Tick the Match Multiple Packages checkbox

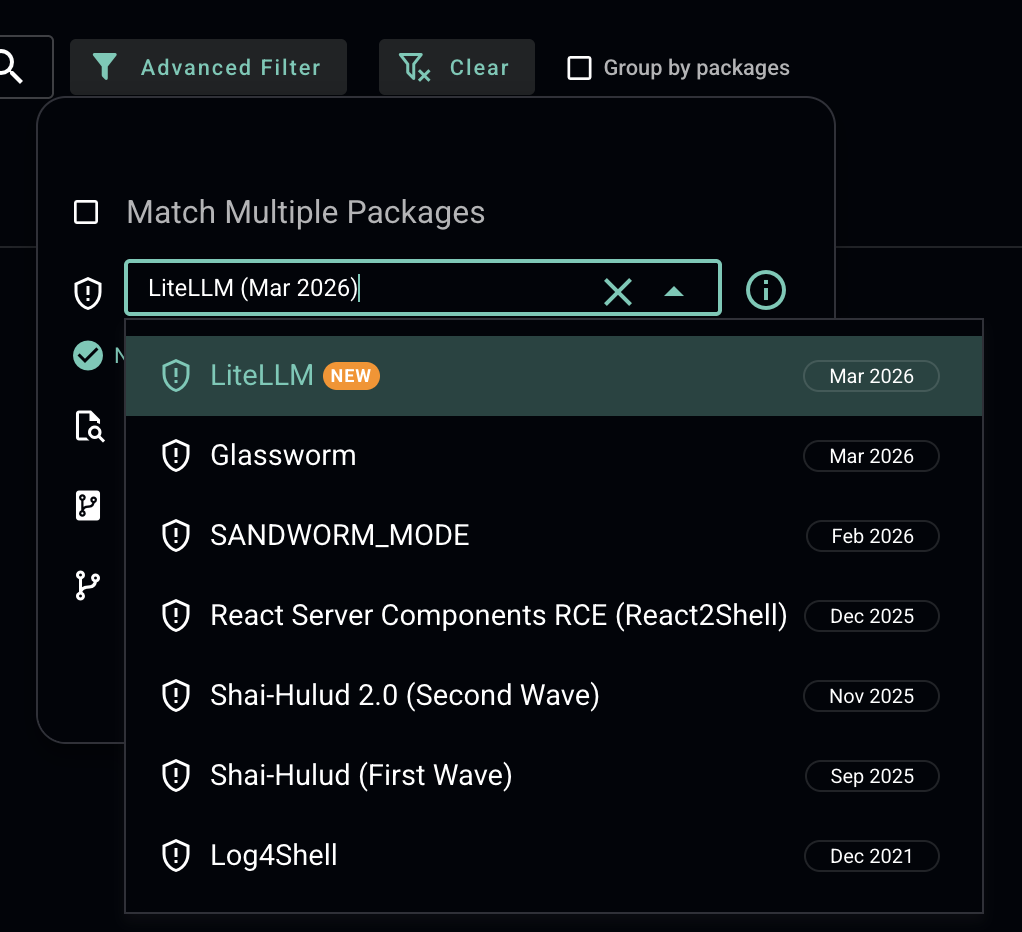[x=86, y=212]
